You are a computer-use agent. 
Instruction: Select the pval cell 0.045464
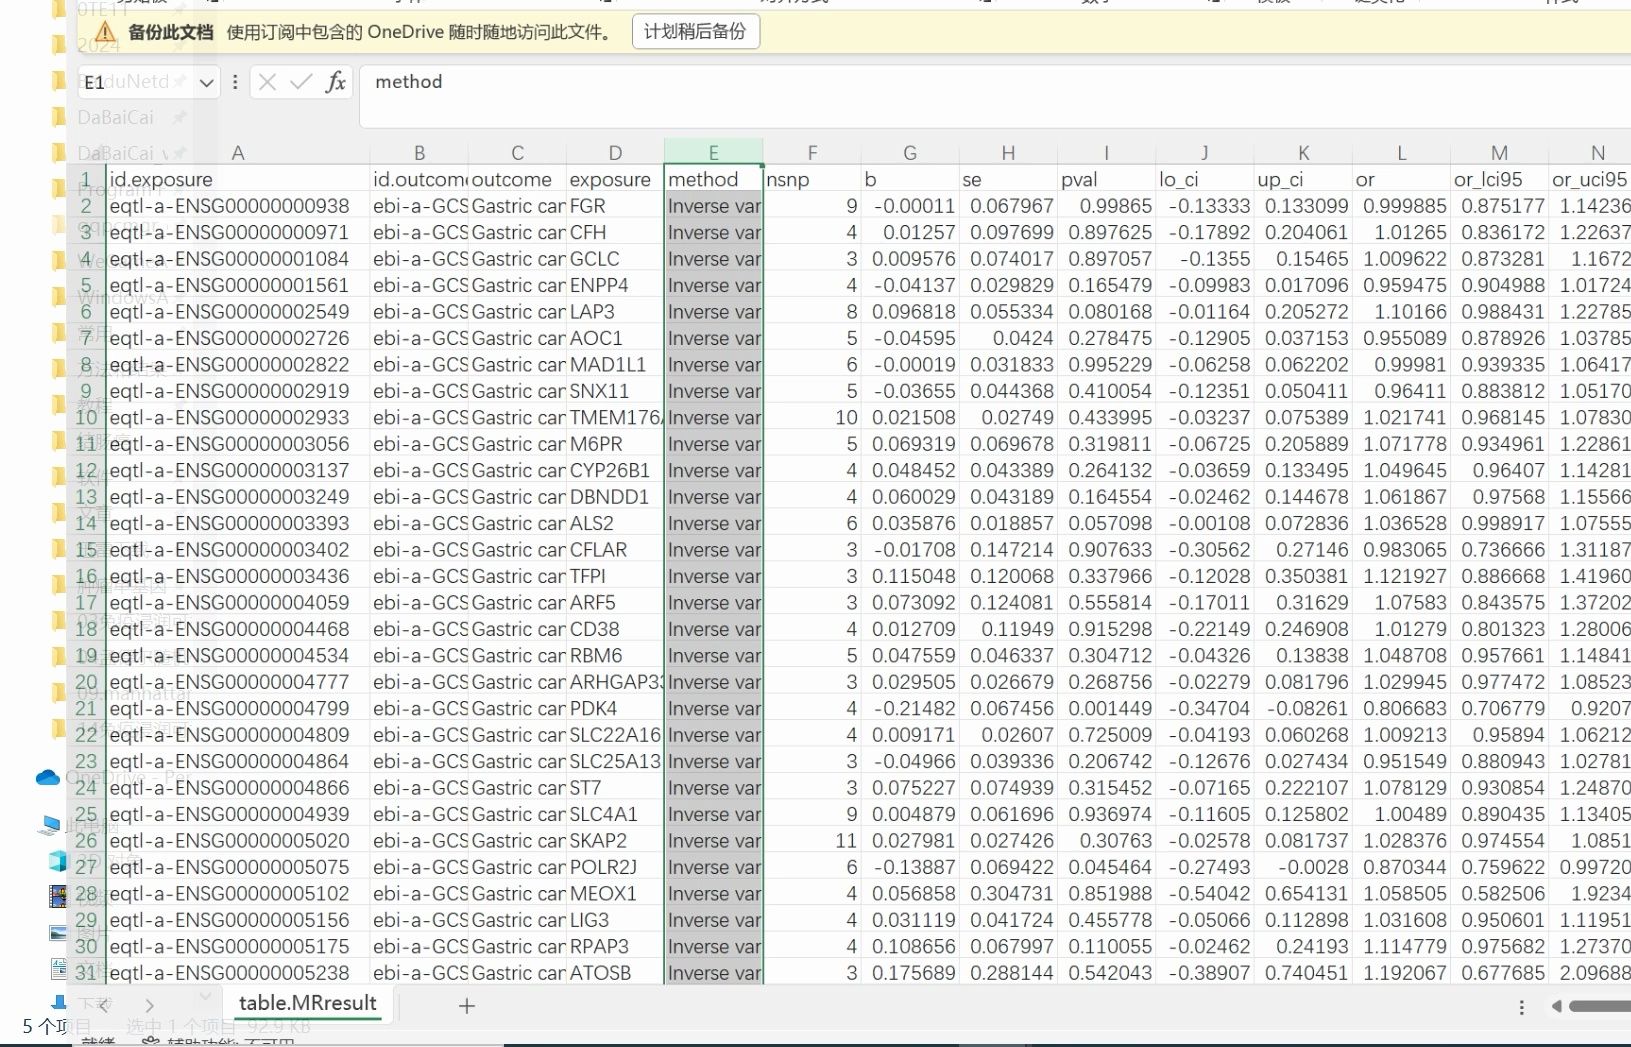1106,867
